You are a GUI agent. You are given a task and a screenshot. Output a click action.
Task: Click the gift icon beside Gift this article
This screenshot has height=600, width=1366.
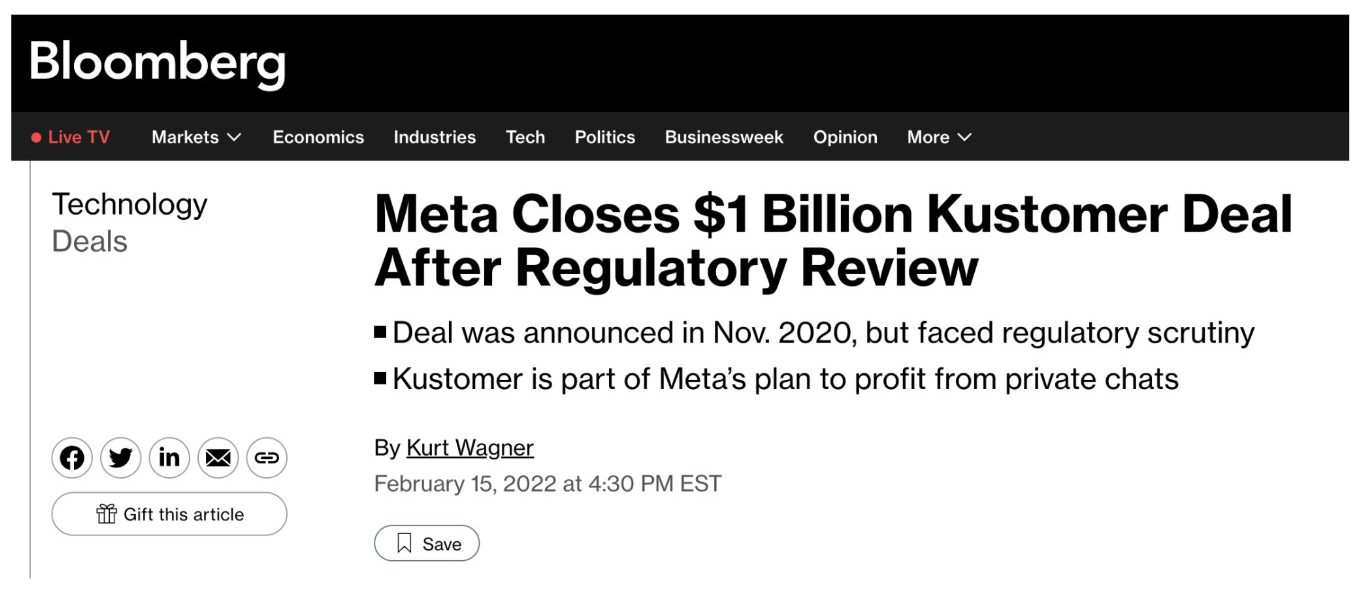coord(107,514)
